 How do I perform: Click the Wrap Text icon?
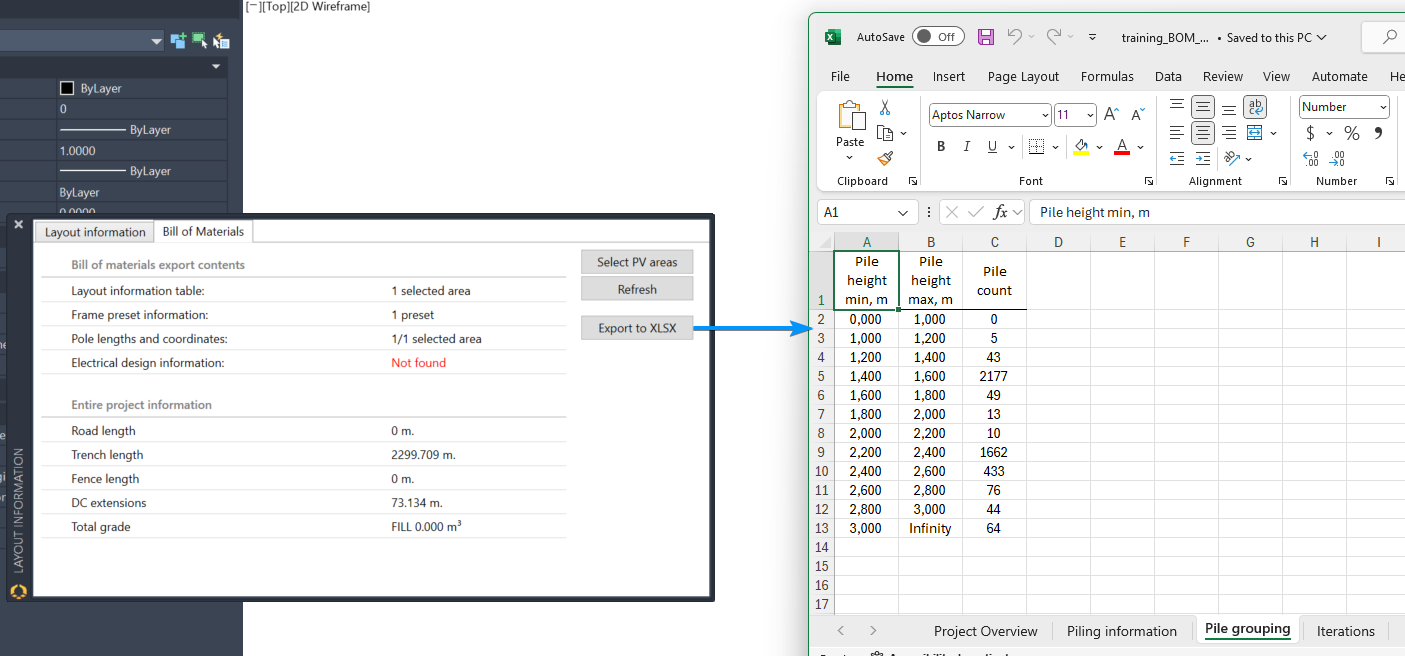point(1255,106)
